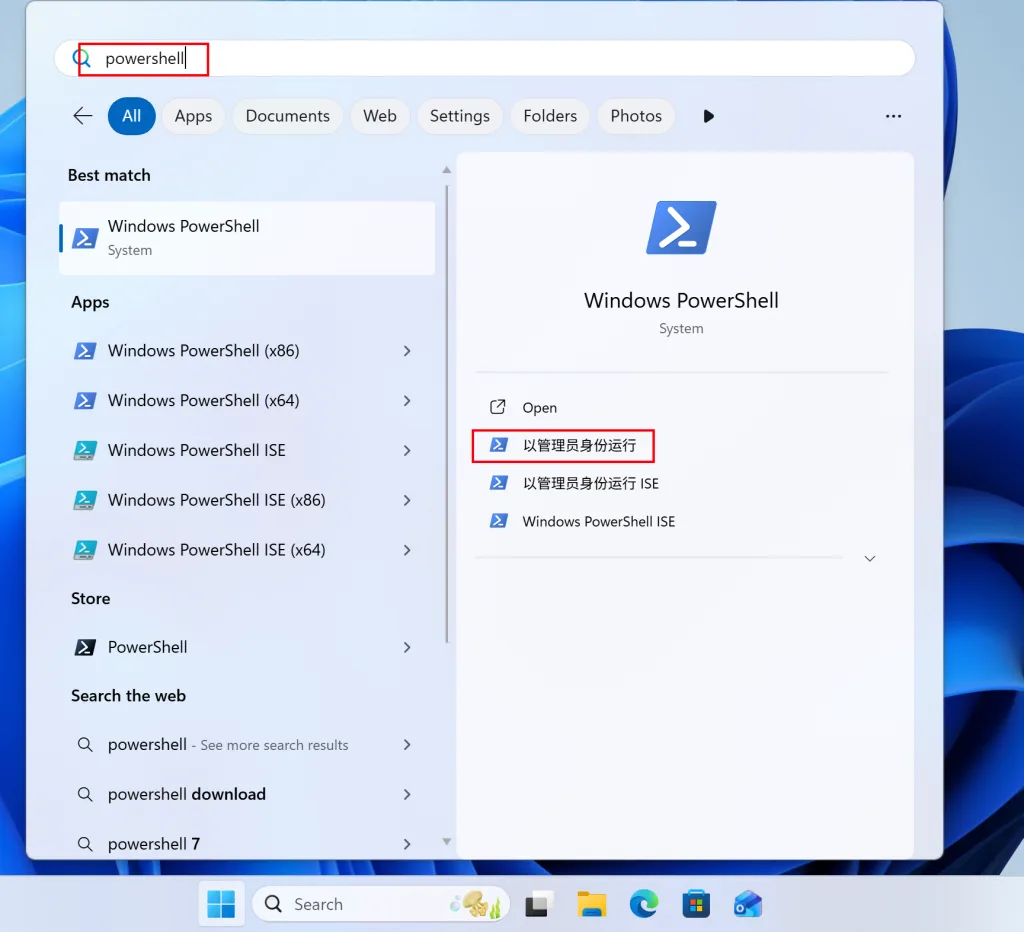Expand the 'powershell 7' search suggestion

point(407,843)
